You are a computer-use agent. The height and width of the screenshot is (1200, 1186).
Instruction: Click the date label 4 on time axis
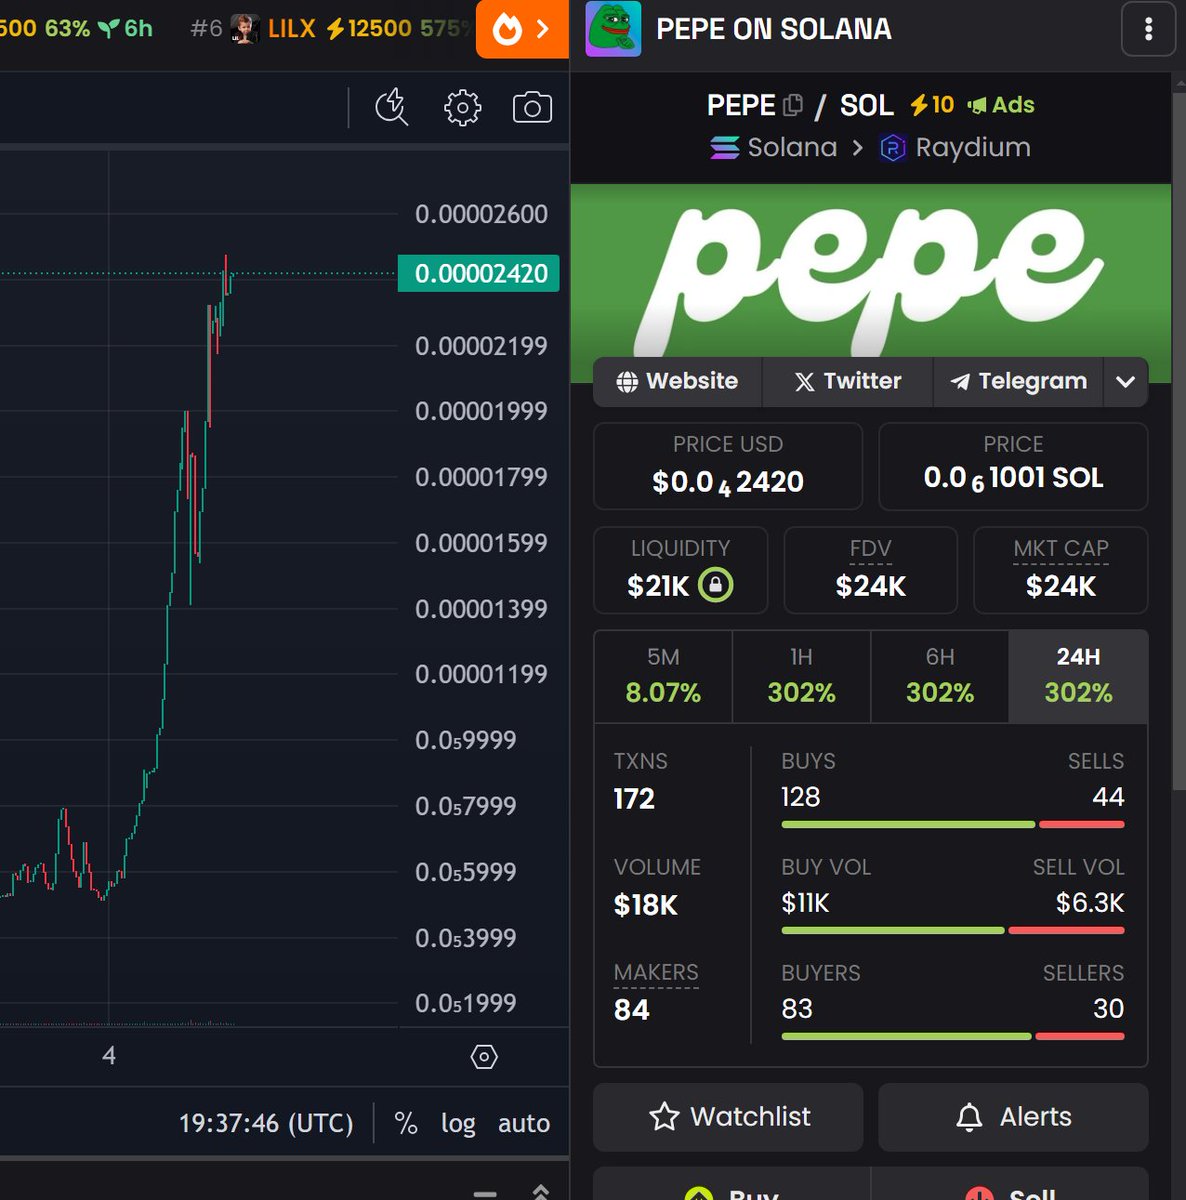109,1056
